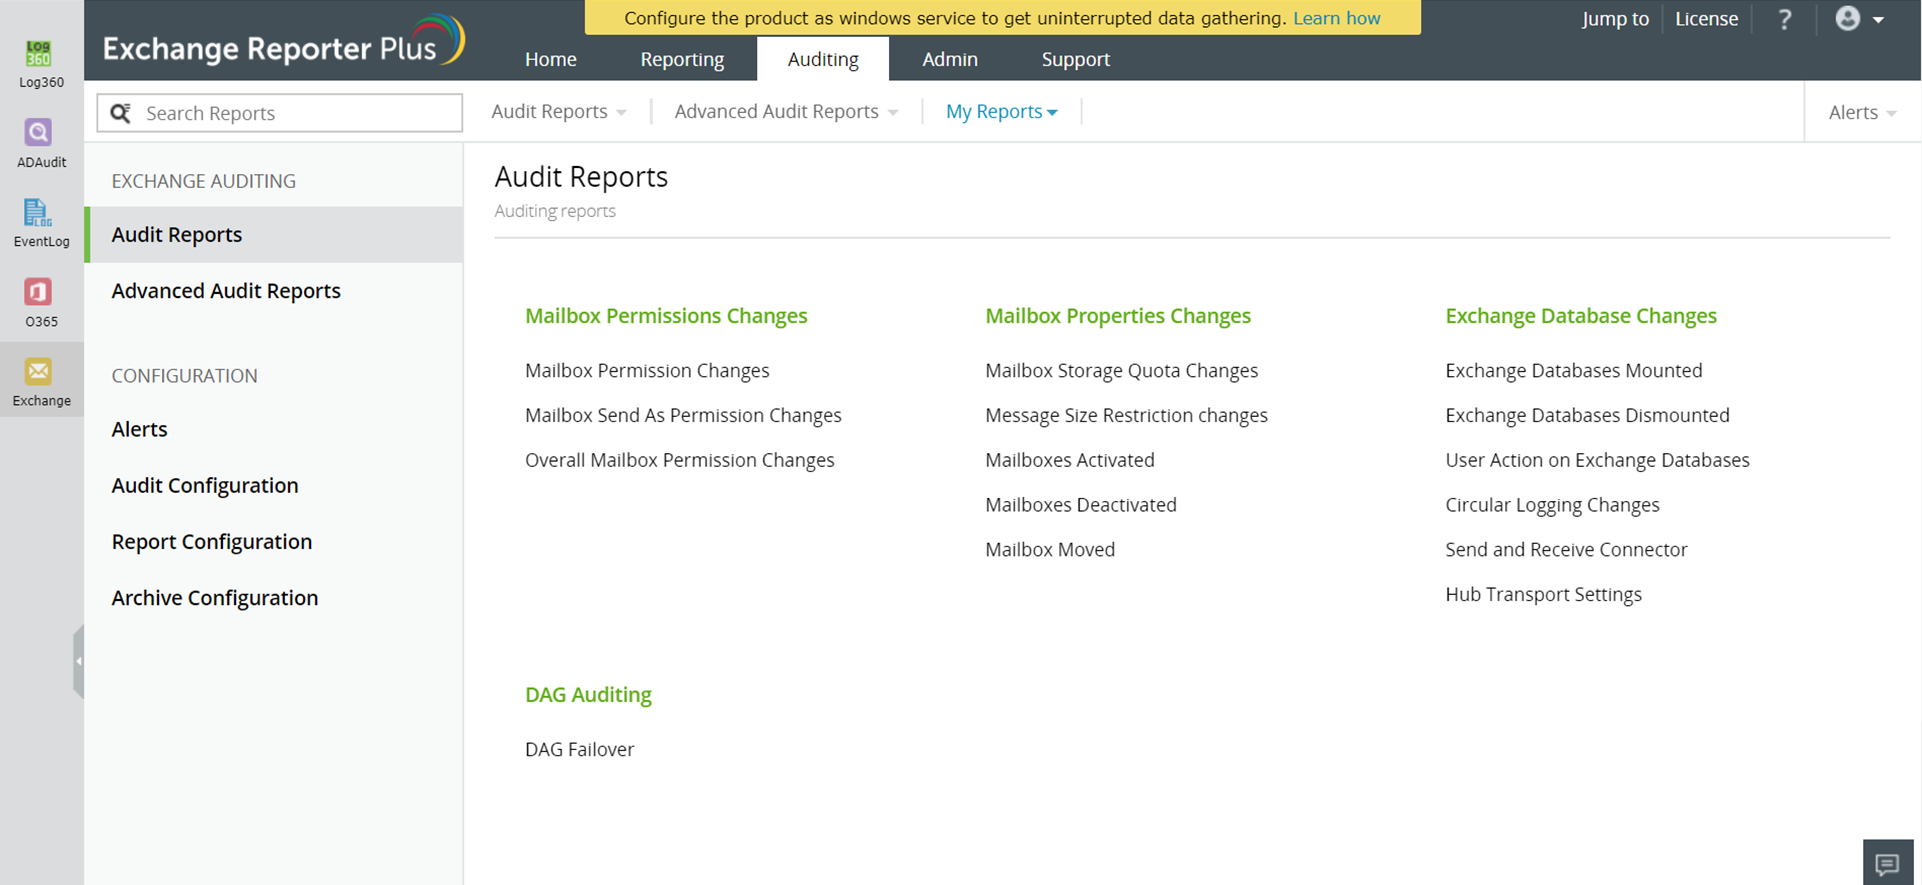Select Audit Configuration in the sidebar
The image size is (1922, 885).
pyautogui.click(x=205, y=485)
